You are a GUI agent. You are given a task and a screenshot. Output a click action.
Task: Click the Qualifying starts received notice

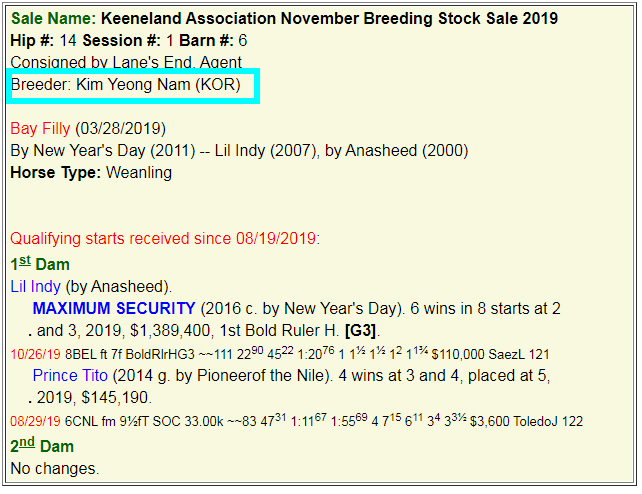click(163, 239)
